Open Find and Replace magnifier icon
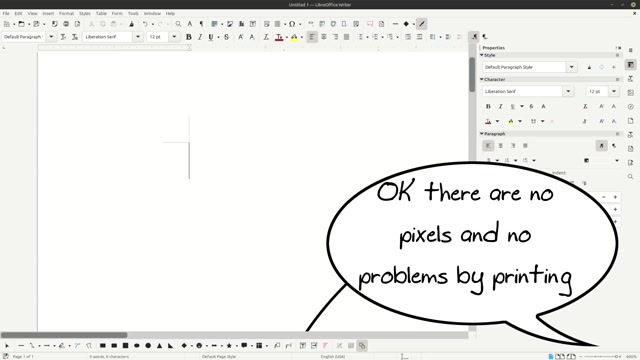 [x=178, y=24]
